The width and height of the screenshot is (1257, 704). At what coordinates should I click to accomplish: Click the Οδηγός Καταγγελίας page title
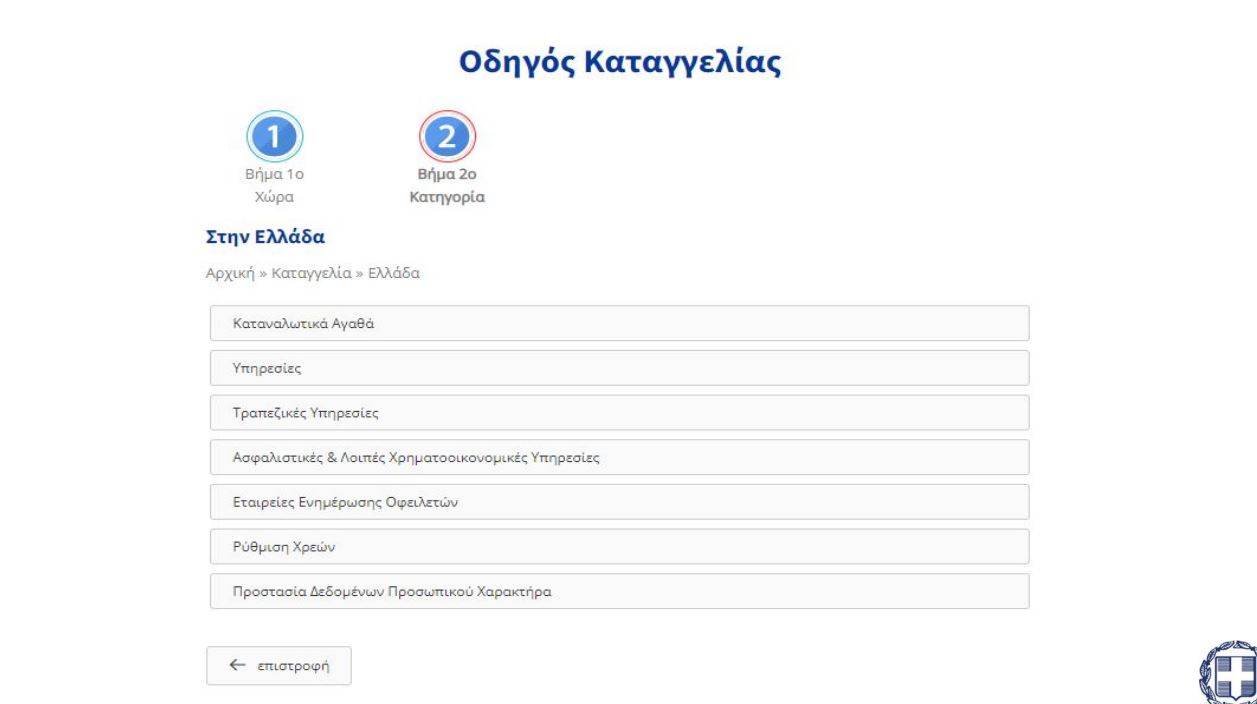click(619, 61)
